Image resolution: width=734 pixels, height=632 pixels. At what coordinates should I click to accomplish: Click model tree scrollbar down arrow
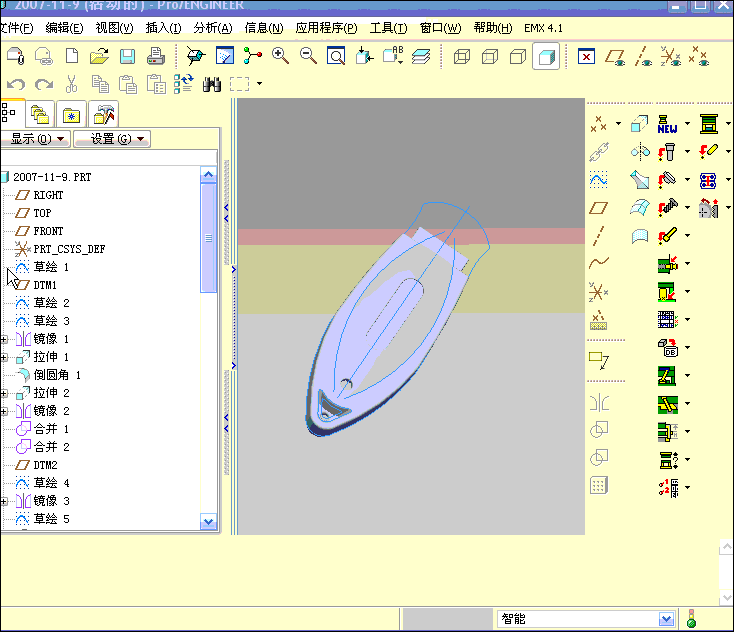pyautogui.click(x=209, y=521)
